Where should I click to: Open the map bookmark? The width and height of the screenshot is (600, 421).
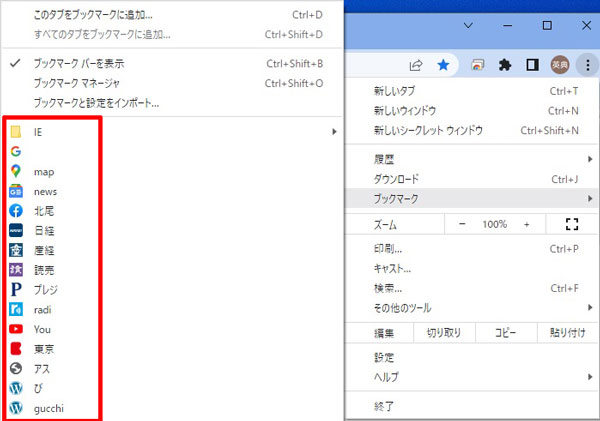tap(171, 171)
